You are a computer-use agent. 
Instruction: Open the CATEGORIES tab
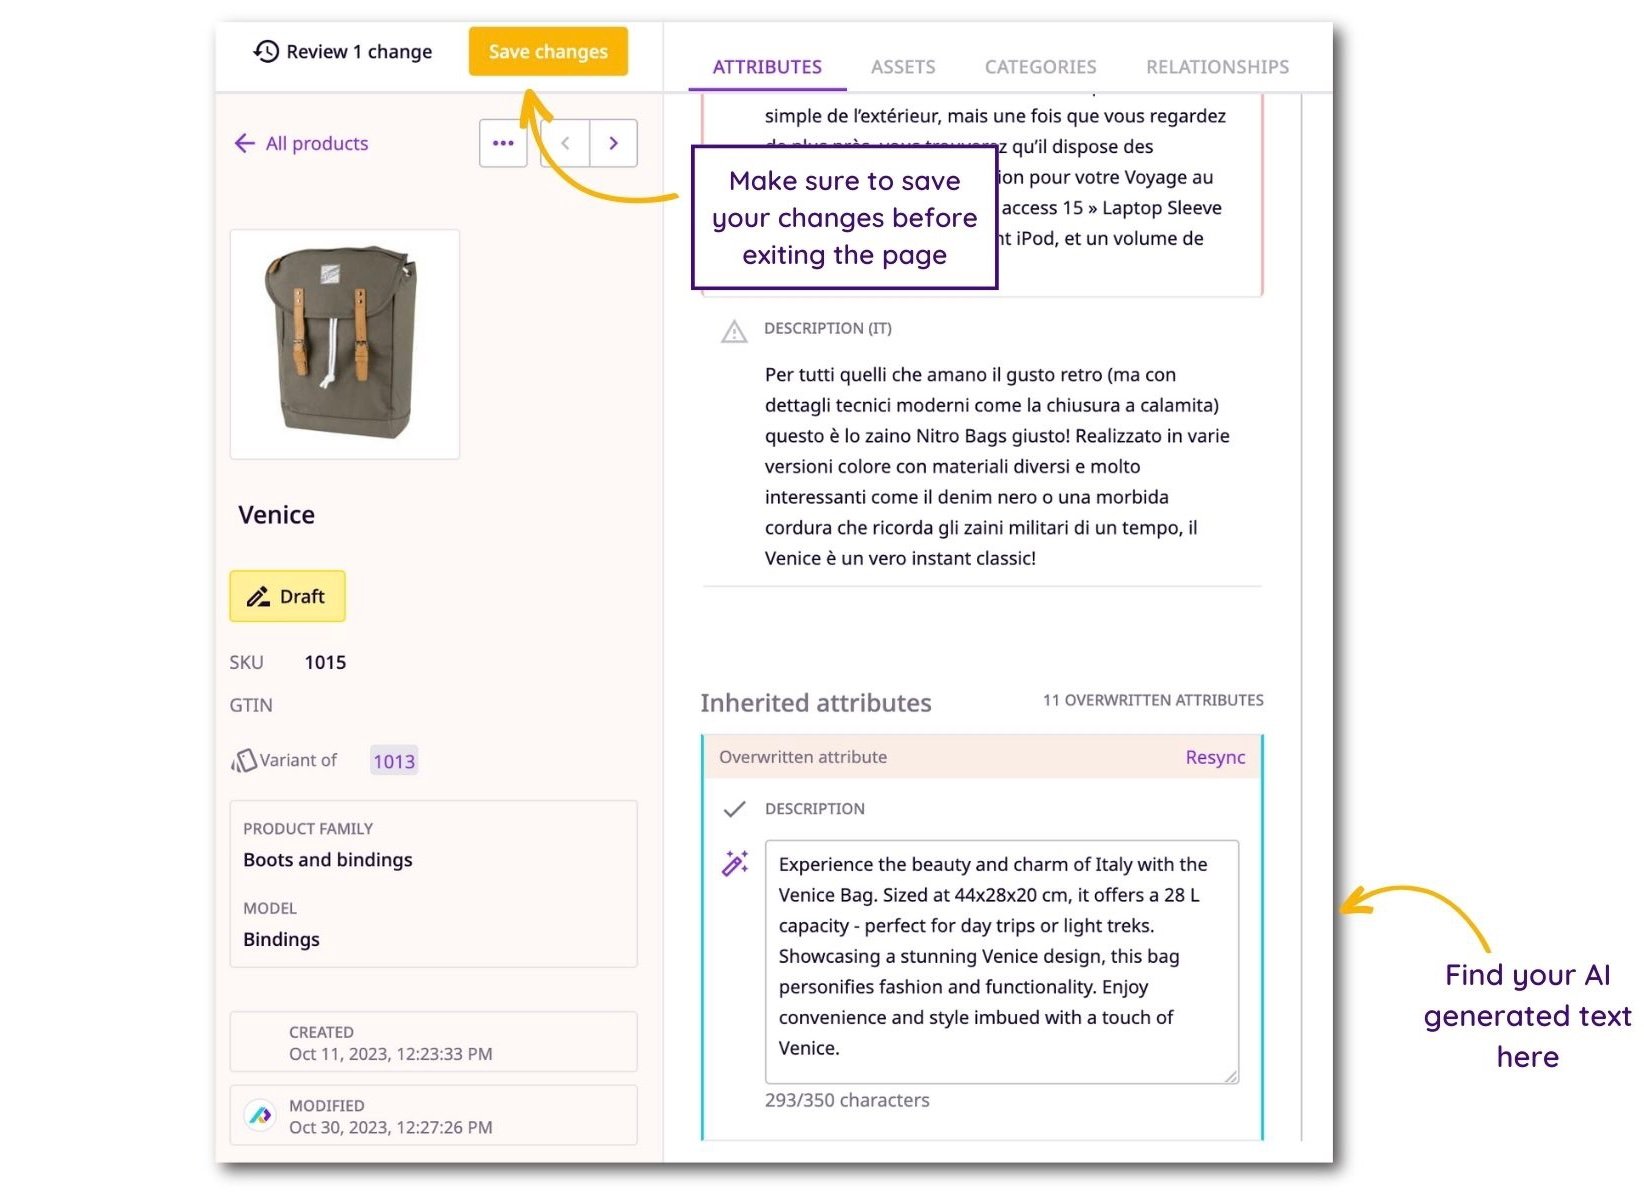1040,66
